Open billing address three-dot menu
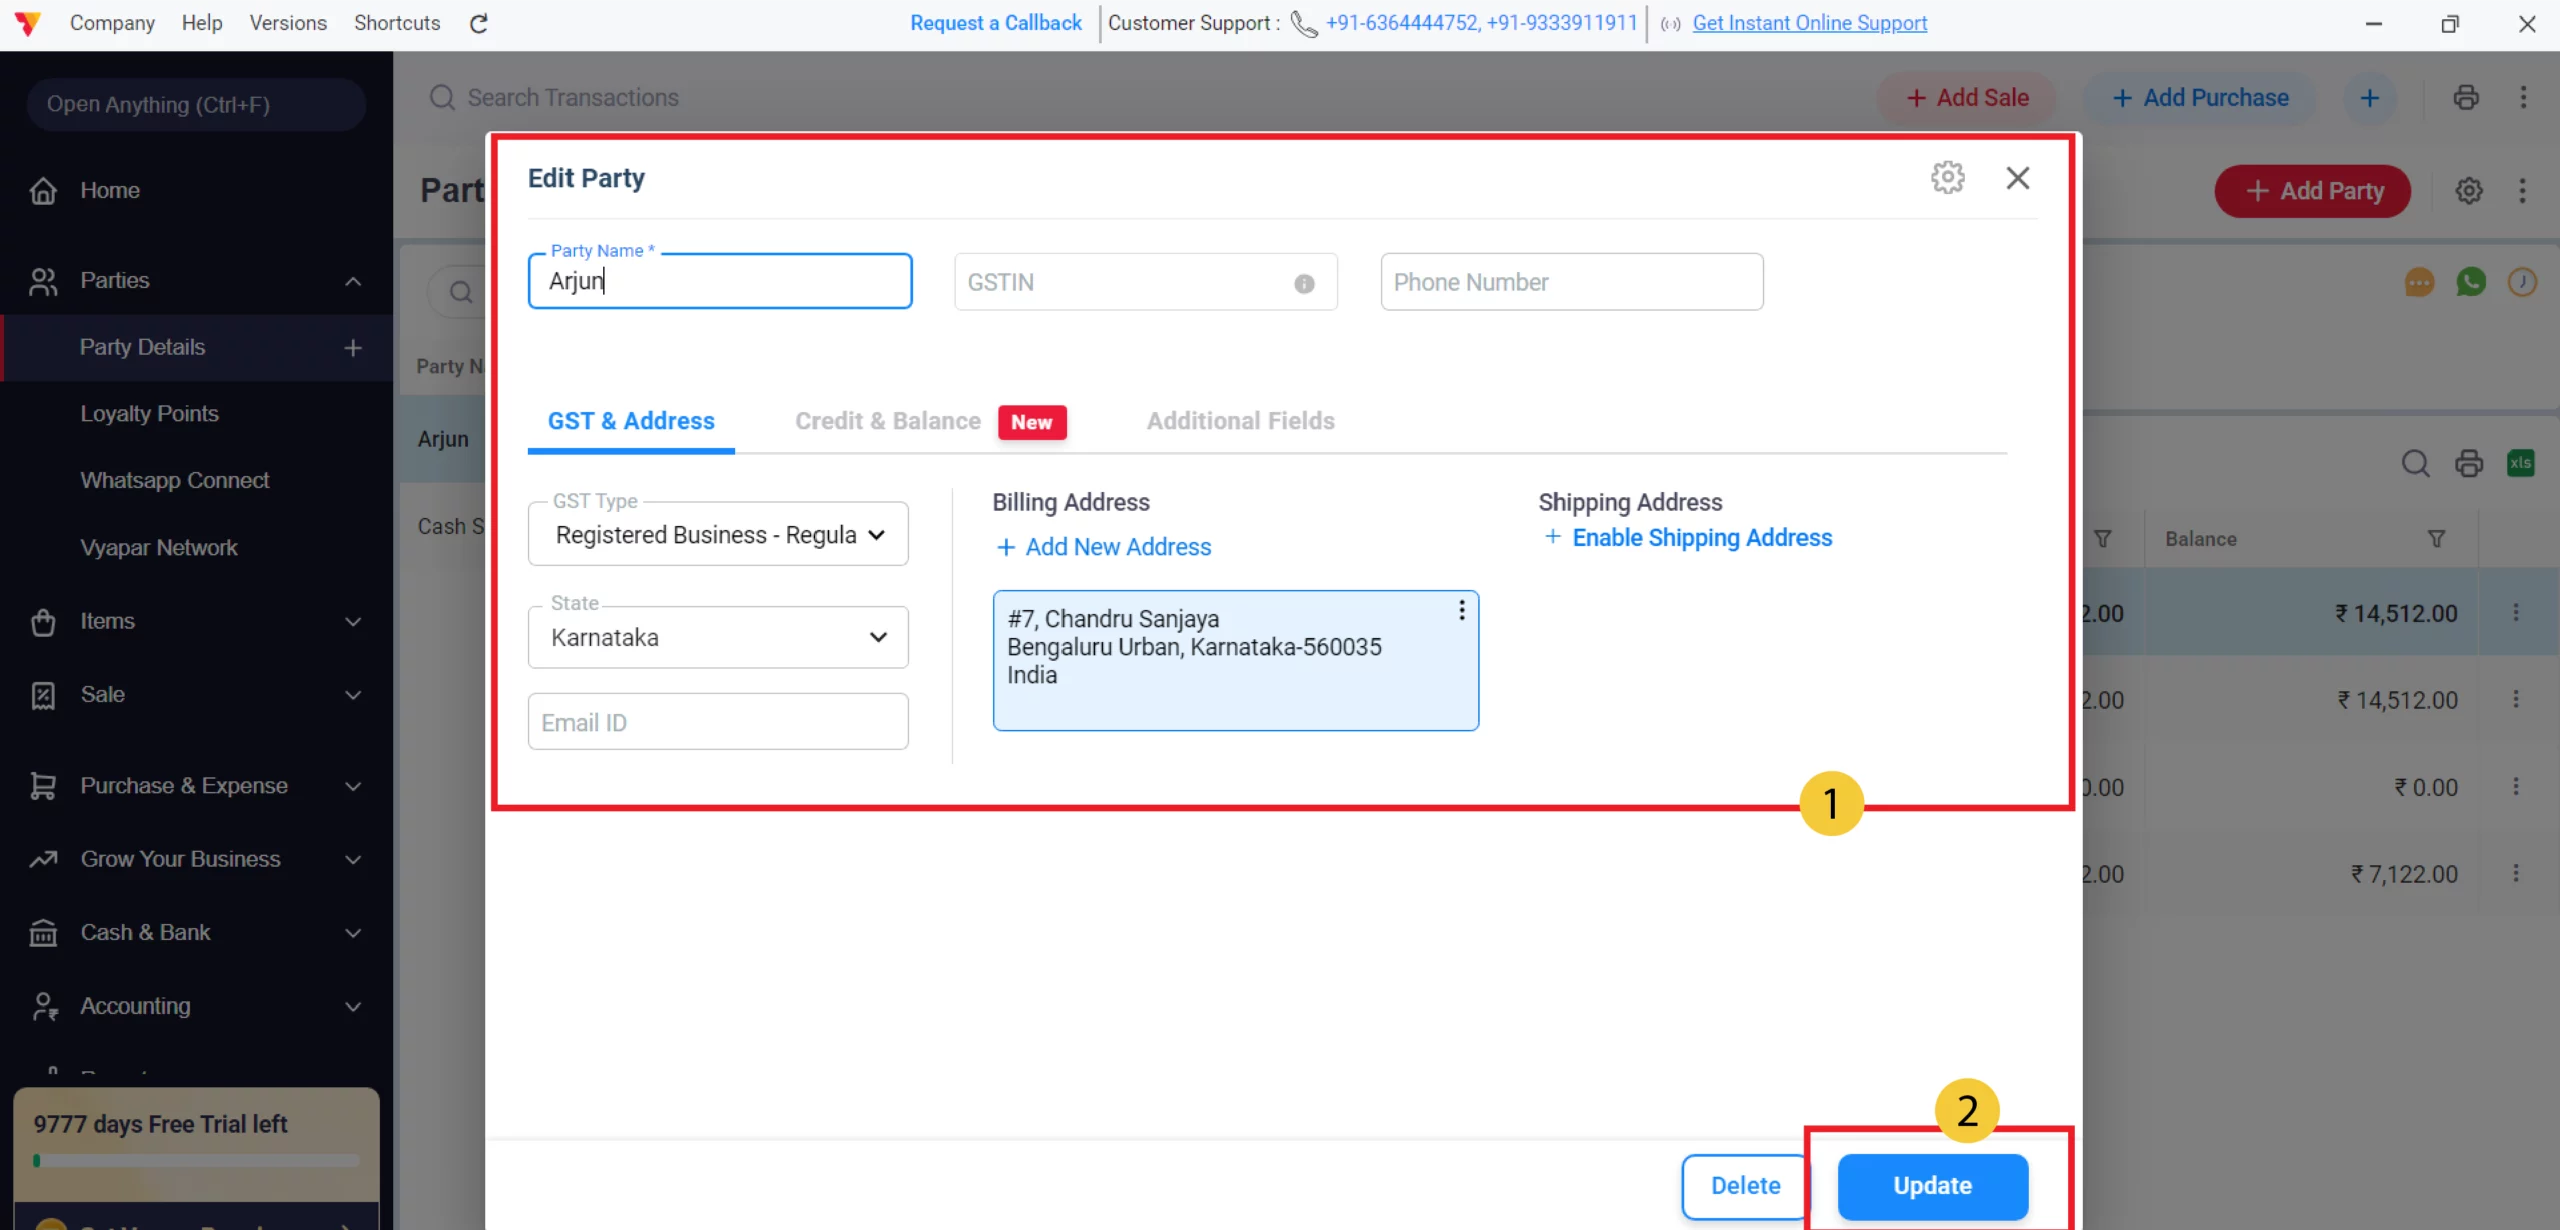Viewport: 2560px width, 1230px height. (1461, 611)
